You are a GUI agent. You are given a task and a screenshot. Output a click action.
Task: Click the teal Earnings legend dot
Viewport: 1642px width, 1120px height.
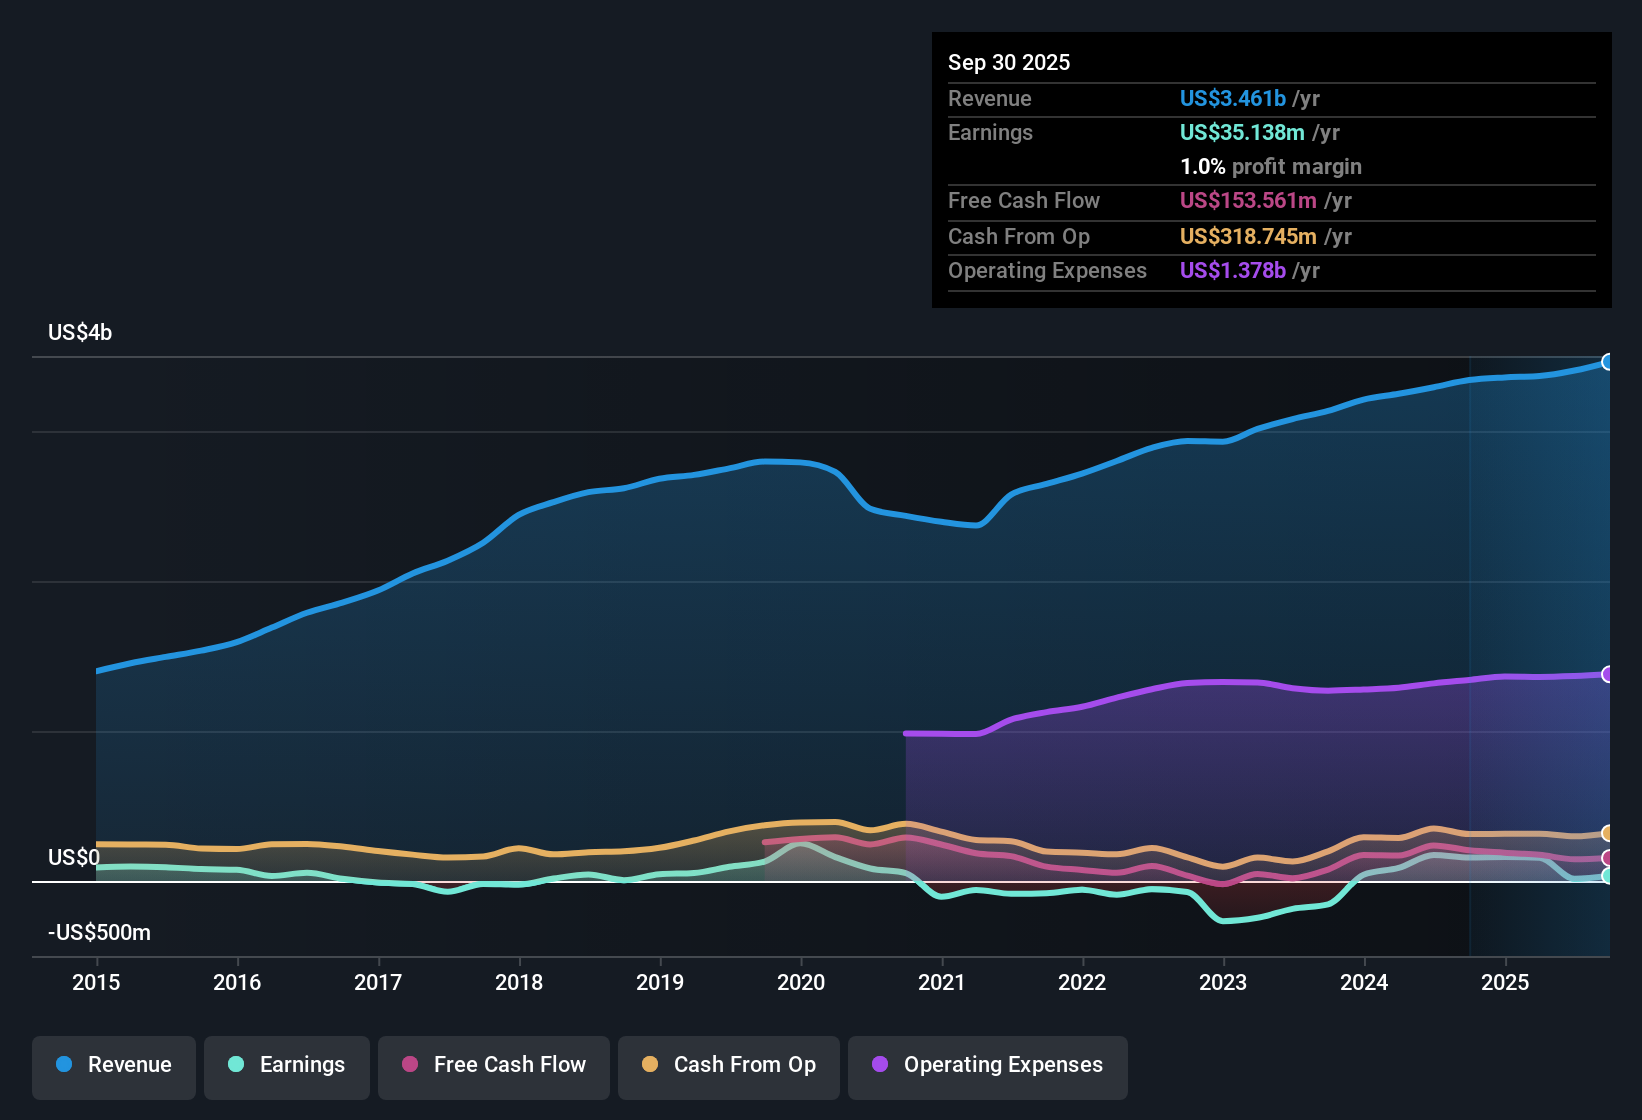pos(236,1064)
